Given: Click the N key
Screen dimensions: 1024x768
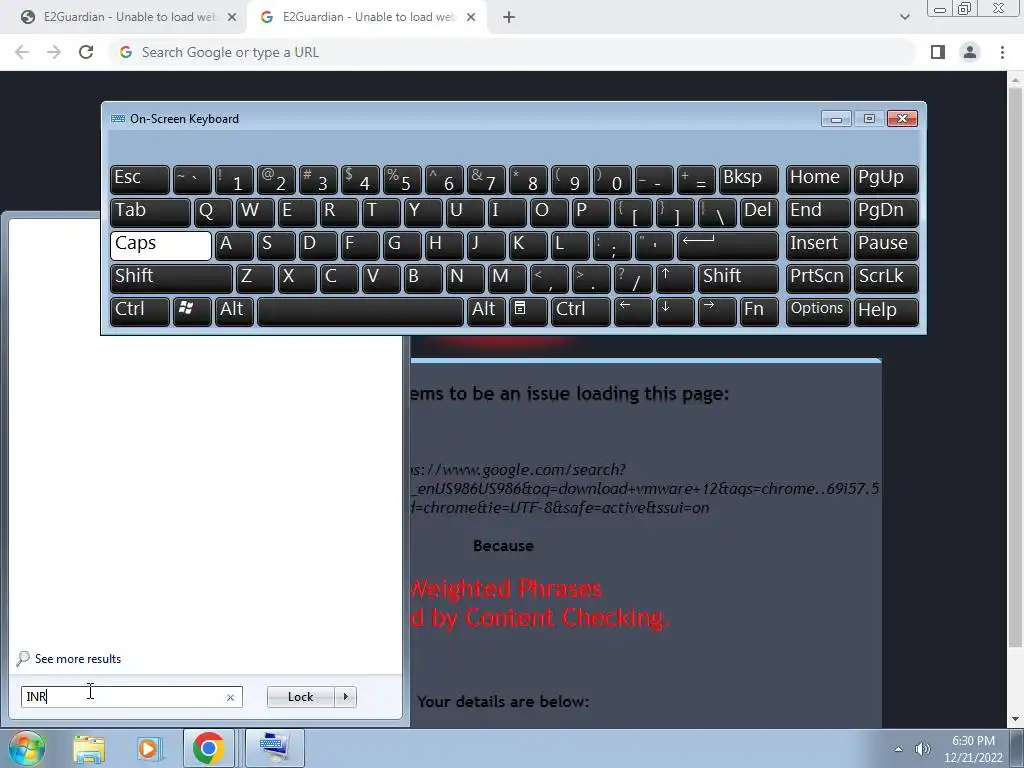Looking at the screenshot, I should 465,278.
